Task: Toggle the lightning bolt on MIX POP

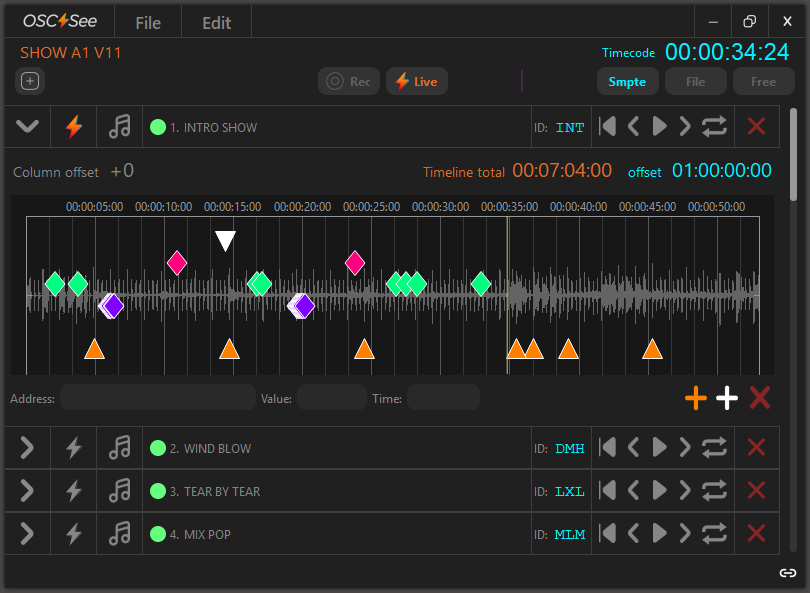Action: click(74, 534)
